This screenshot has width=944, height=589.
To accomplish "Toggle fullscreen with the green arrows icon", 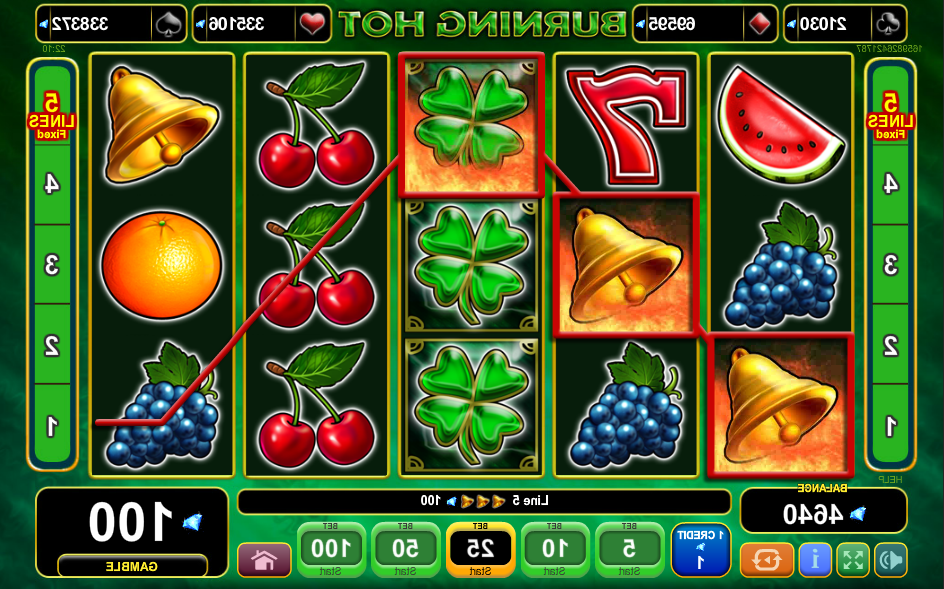I will pos(853,560).
